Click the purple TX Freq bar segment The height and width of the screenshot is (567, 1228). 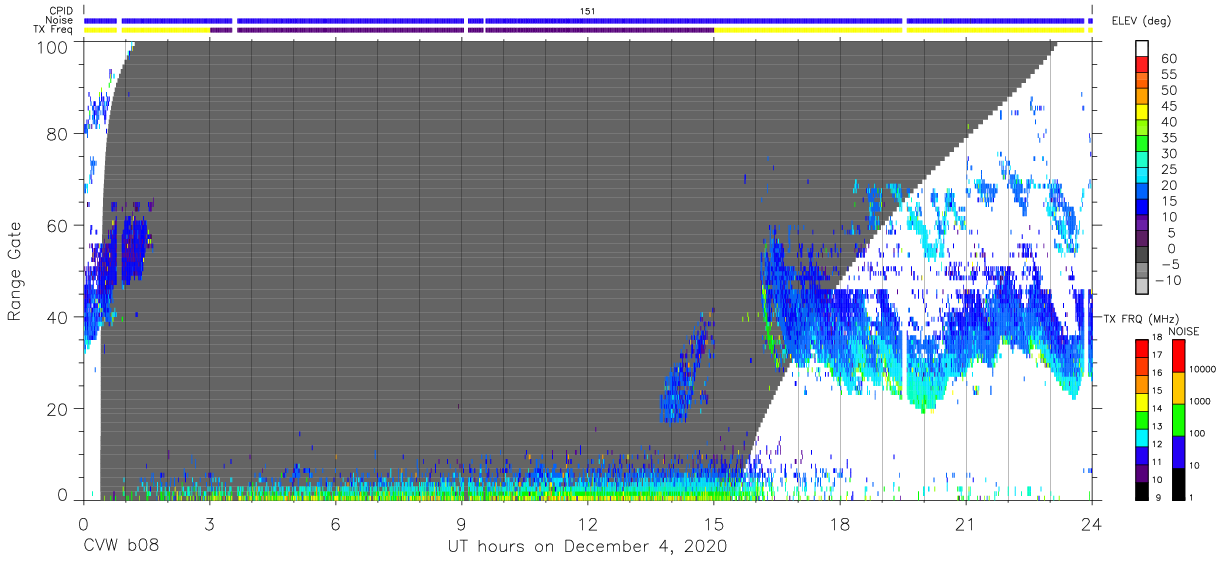pos(462,30)
